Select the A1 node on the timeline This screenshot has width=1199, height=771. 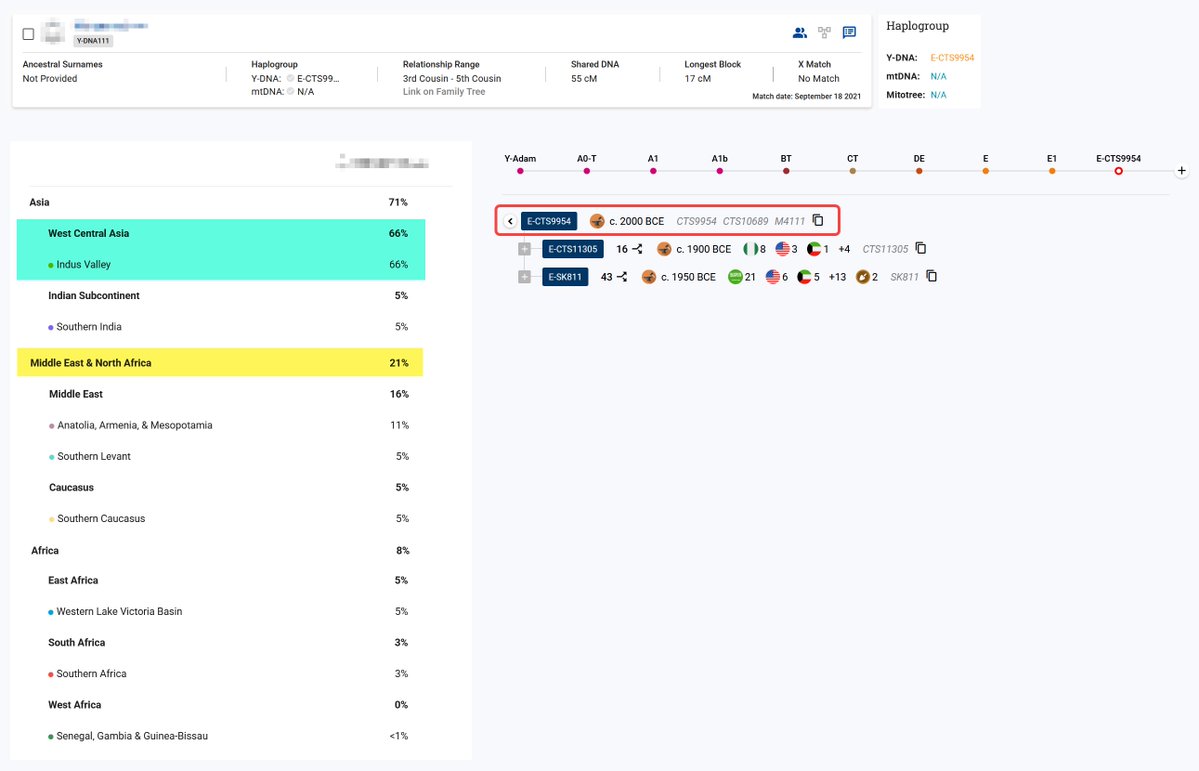coord(653,171)
